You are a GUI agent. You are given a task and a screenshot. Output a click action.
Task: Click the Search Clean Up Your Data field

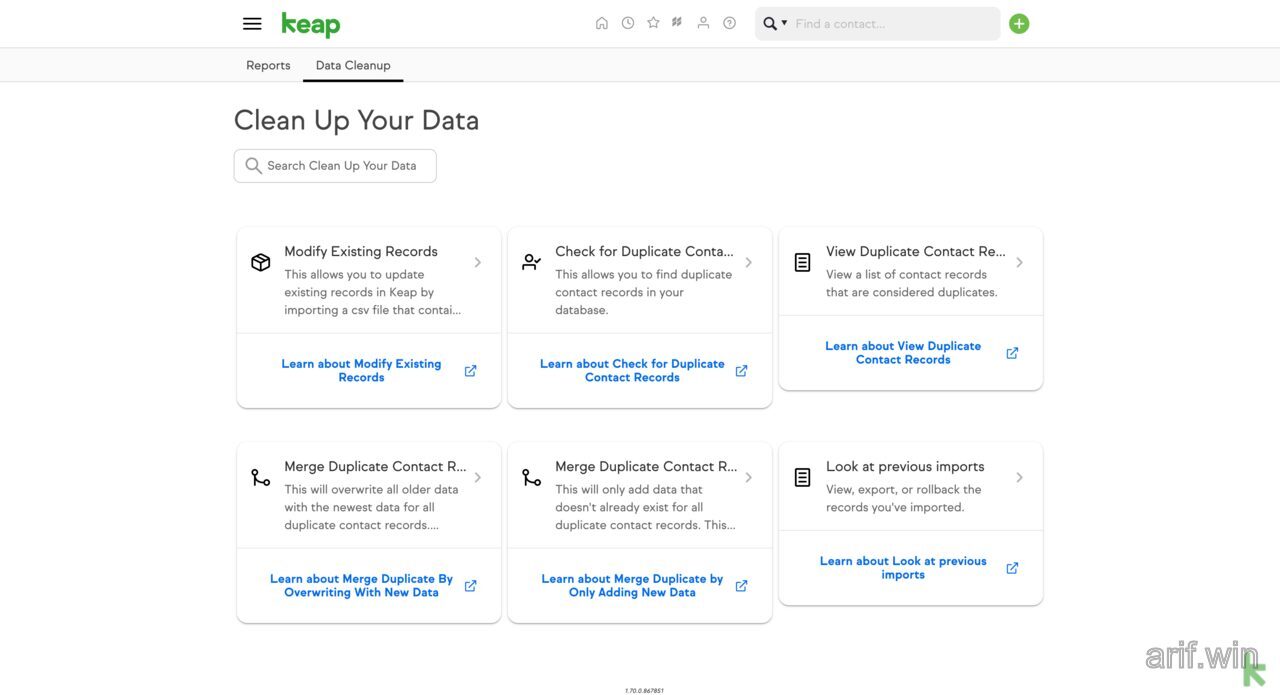pos(334,165)
